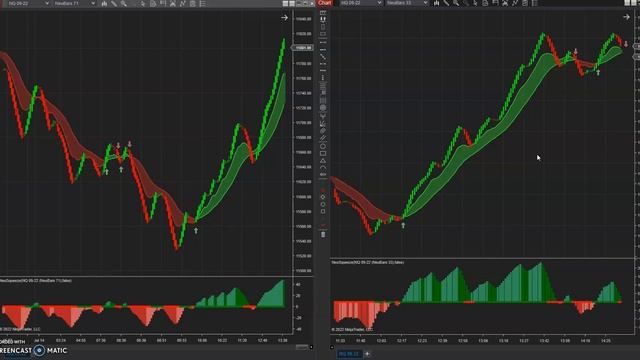Click the current price marker on left axis
Viewport: 640px width, 360px height.
pos(302,48)
